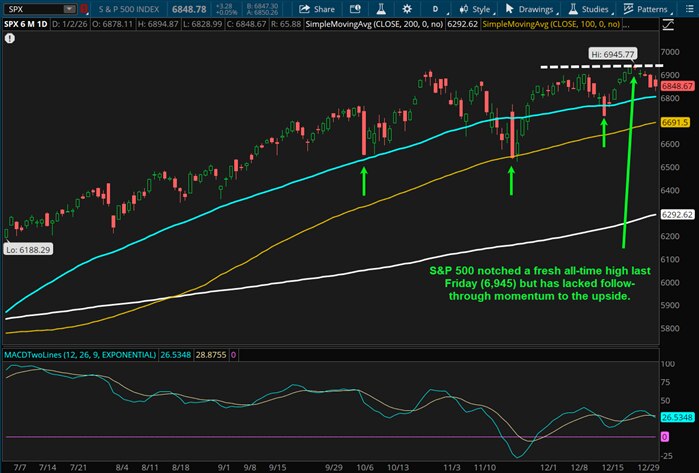This screenshot has width=699, height=473.
Task: Click the cyan 26.5348 MACD axis tag
Action: tap(677, 417)
